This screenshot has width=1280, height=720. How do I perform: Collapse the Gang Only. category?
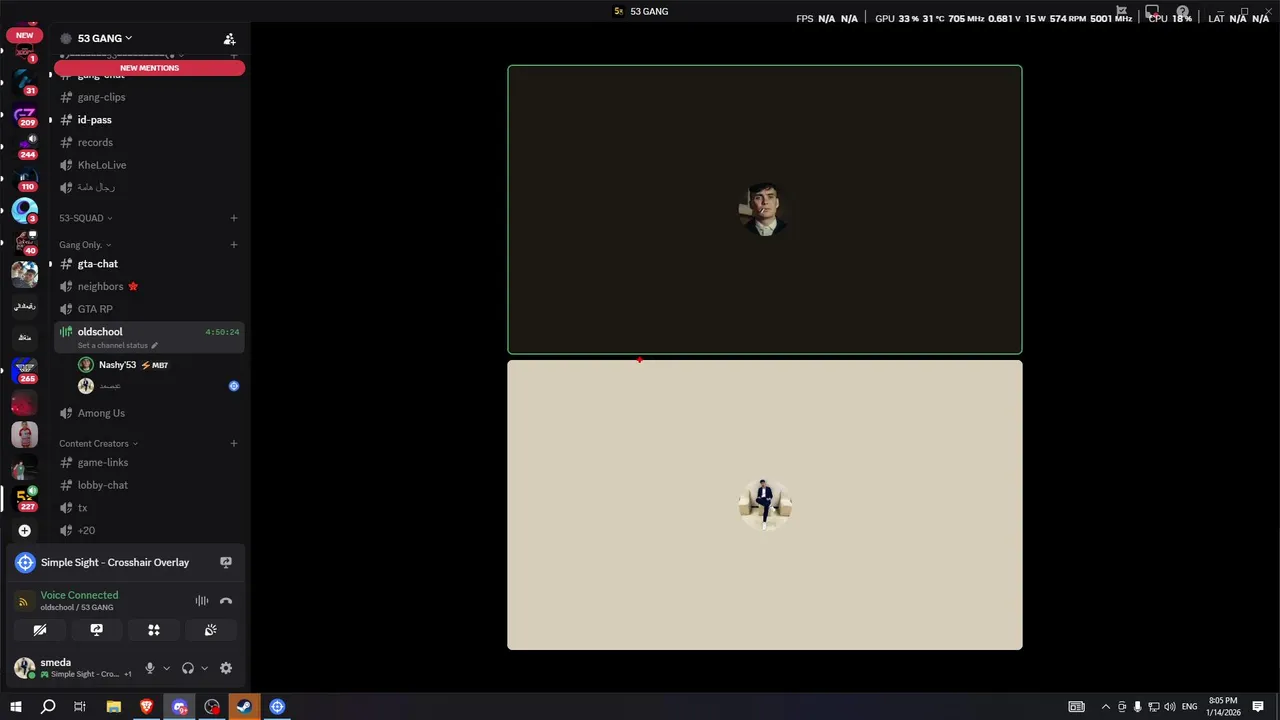pyautogui.click(x=85, y=245)
